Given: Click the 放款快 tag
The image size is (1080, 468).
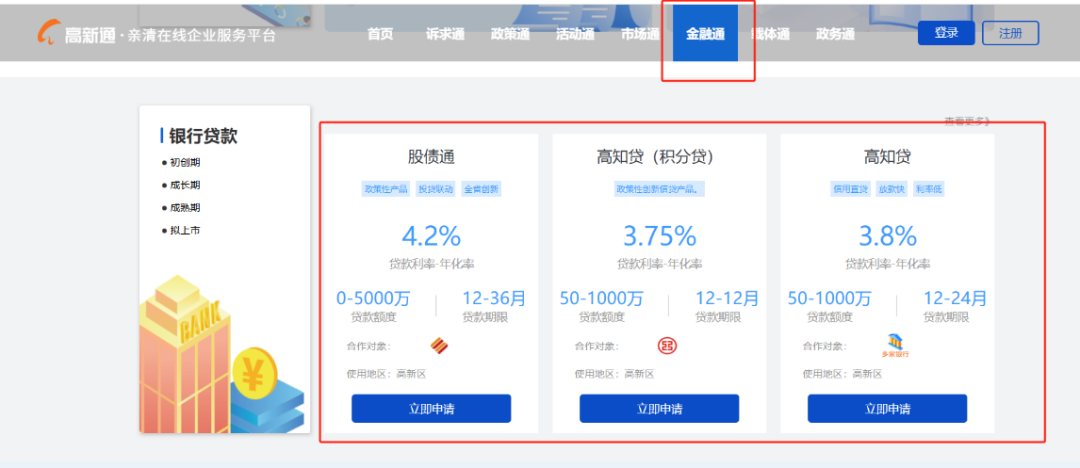Looking at the screenshot, I should [x=892, y=189].
